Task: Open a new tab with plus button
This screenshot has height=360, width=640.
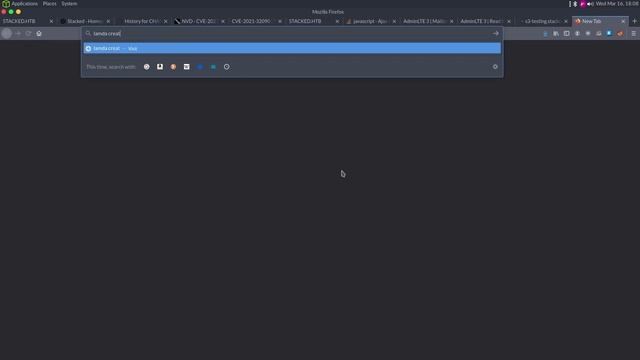Action: (634, 21)
